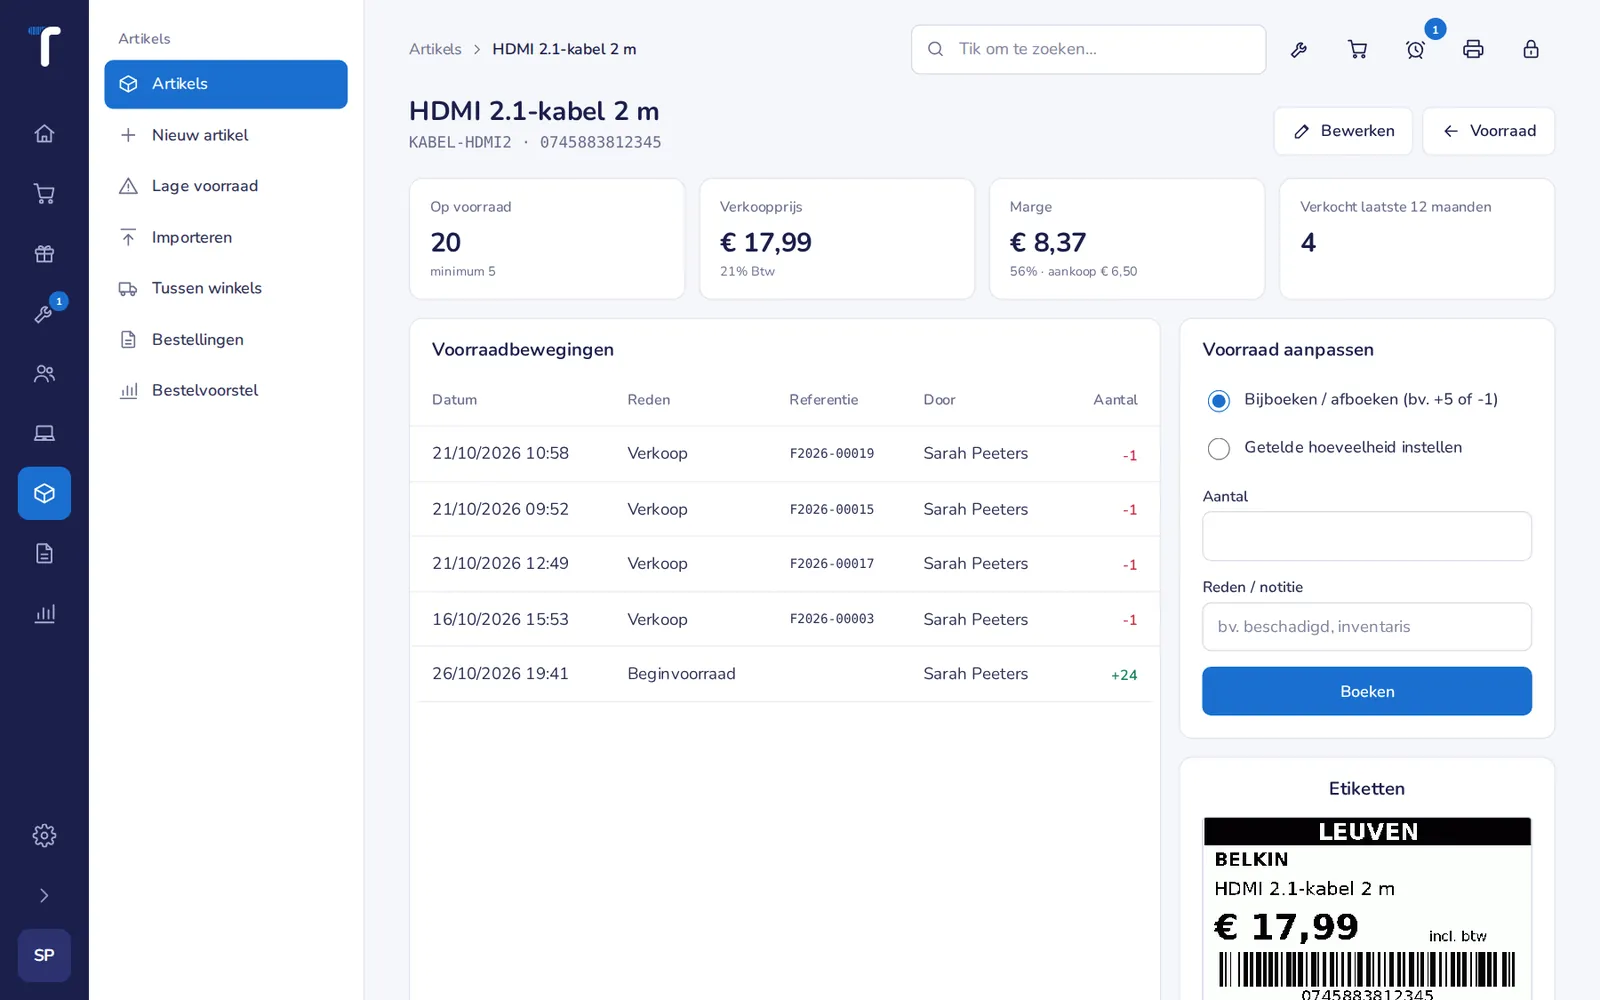The image size is (1600, 1000).
Task: Open Bestelvoorstel menu item
Action: (226, 390)
